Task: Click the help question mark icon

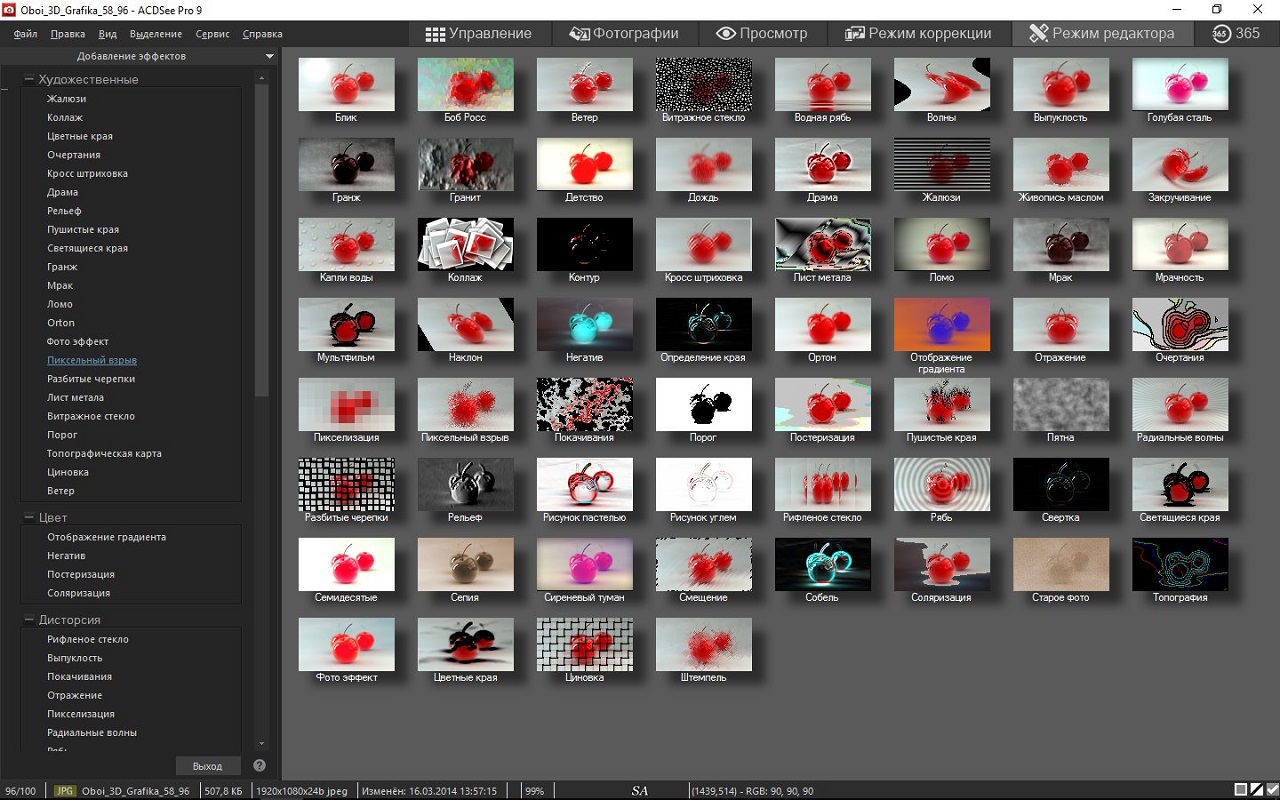Action: coord(259,766)
